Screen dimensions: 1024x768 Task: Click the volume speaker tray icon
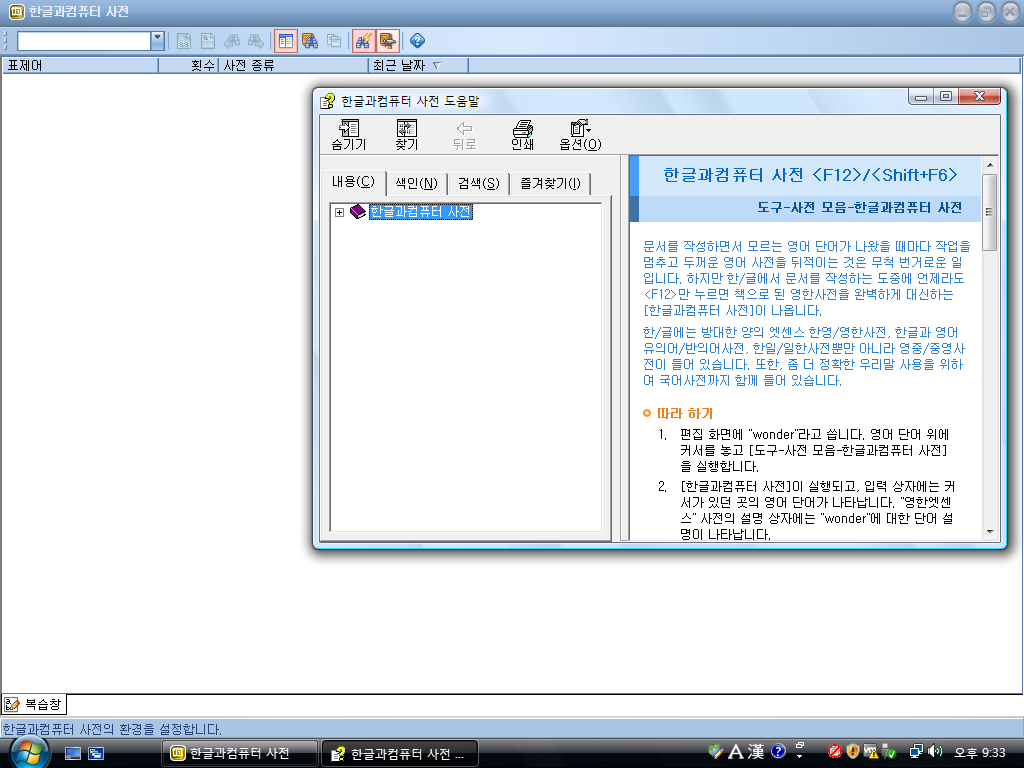(935, 751)
